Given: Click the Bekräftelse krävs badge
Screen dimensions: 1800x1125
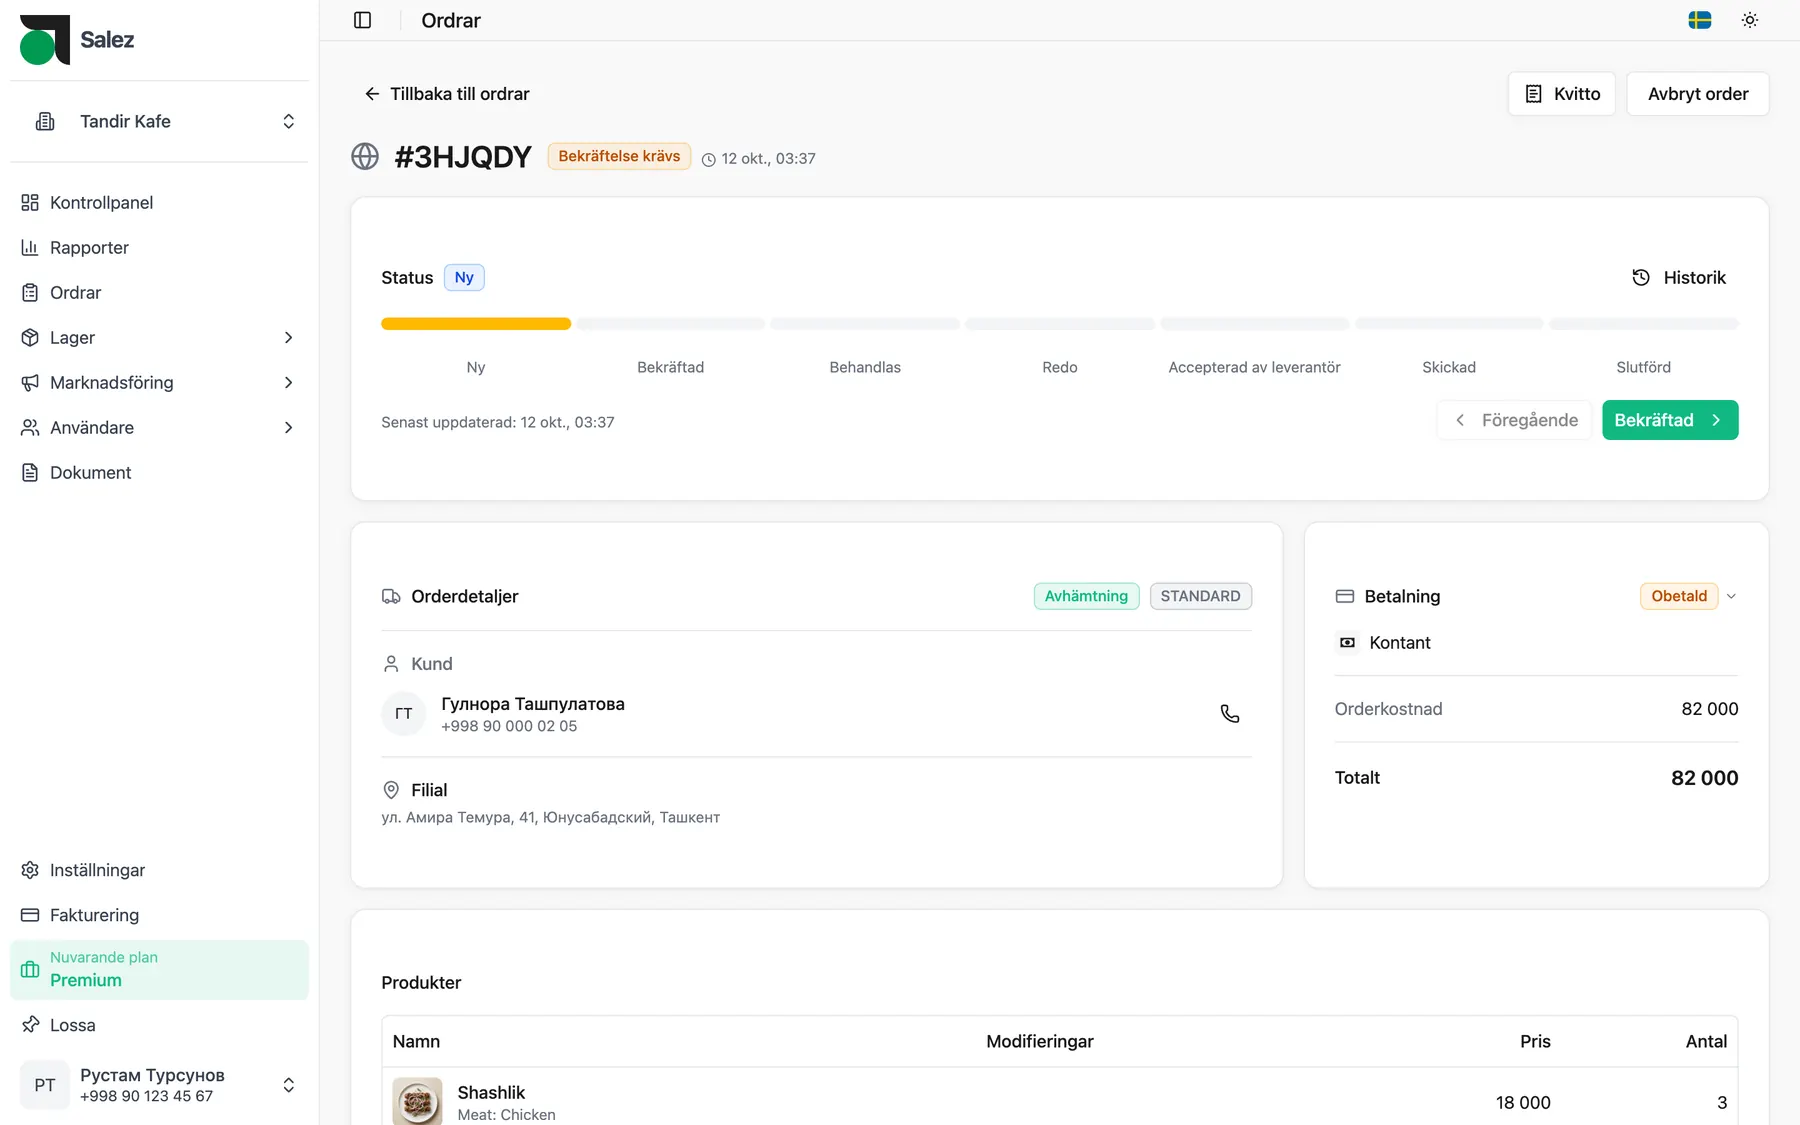Looking at the screenshot, I should click(x=619, y=156).
